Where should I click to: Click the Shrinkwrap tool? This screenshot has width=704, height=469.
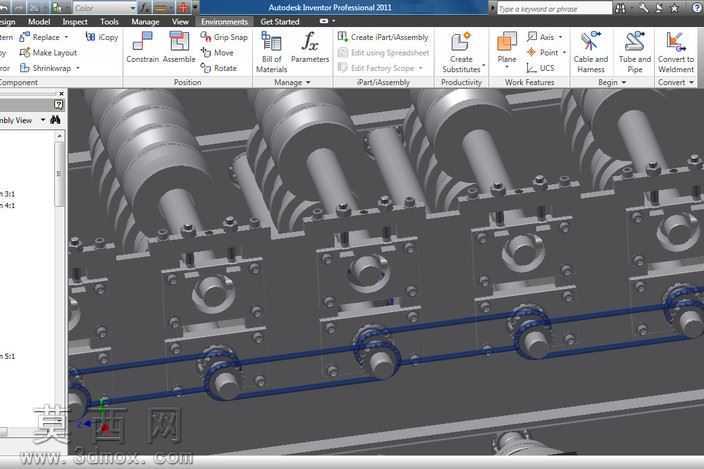point(45,68)
